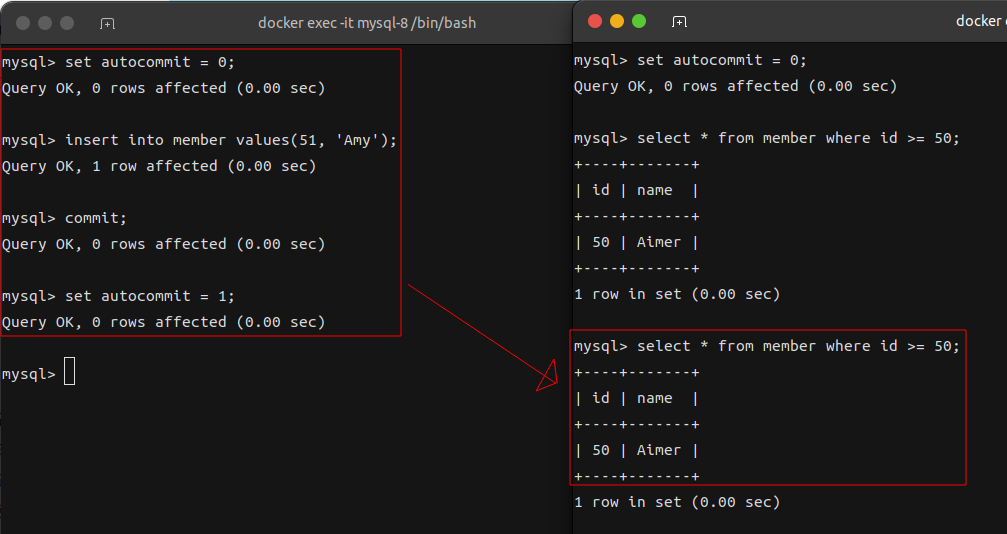Click the last '1 row in set (0.00 sec)' line
The width and height of the screenshot is (1007, 534).
(x=677, y=503)
